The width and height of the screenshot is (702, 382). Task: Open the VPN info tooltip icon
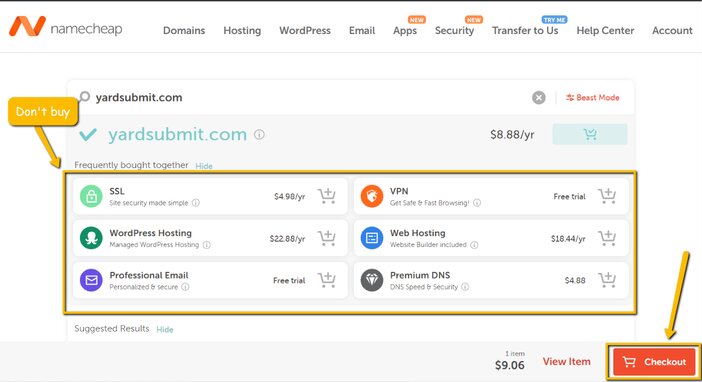point(477,203)
